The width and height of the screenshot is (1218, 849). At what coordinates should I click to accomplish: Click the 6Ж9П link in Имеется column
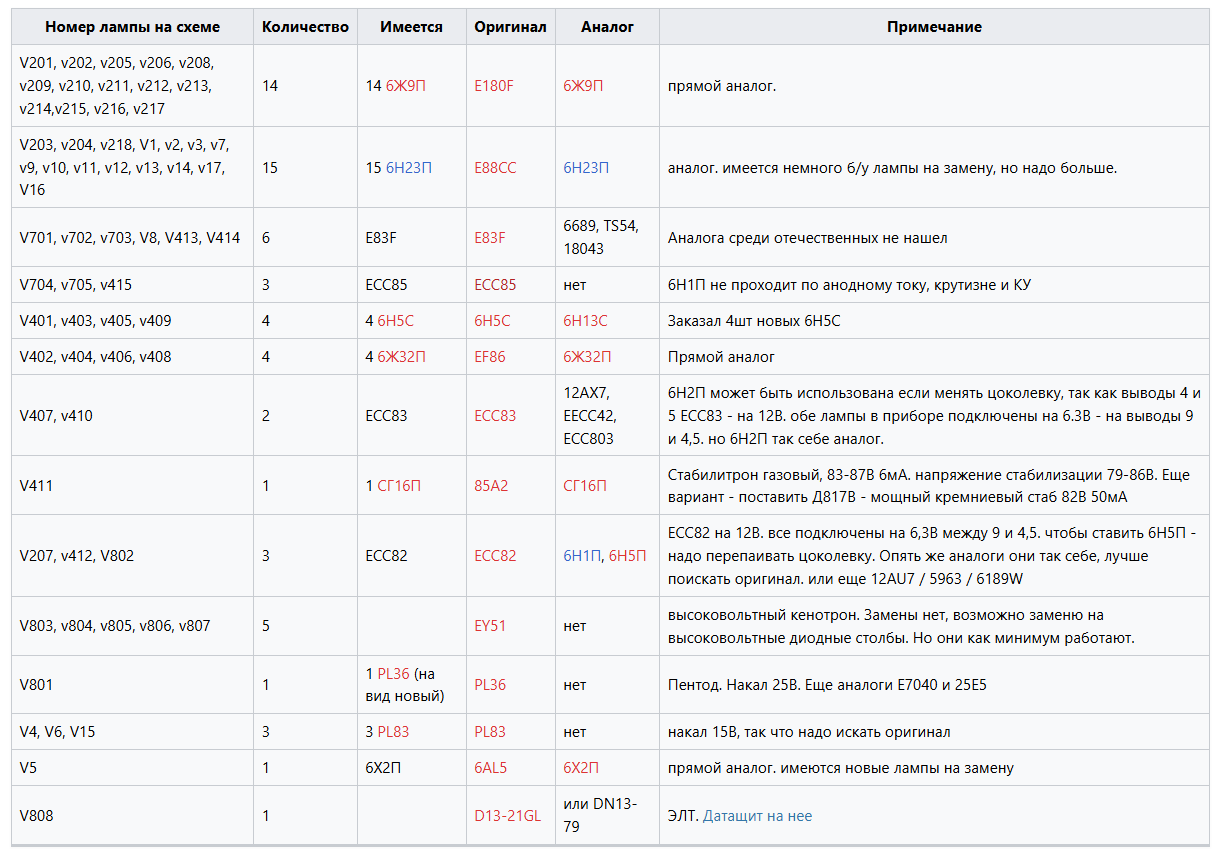point(405,86)
